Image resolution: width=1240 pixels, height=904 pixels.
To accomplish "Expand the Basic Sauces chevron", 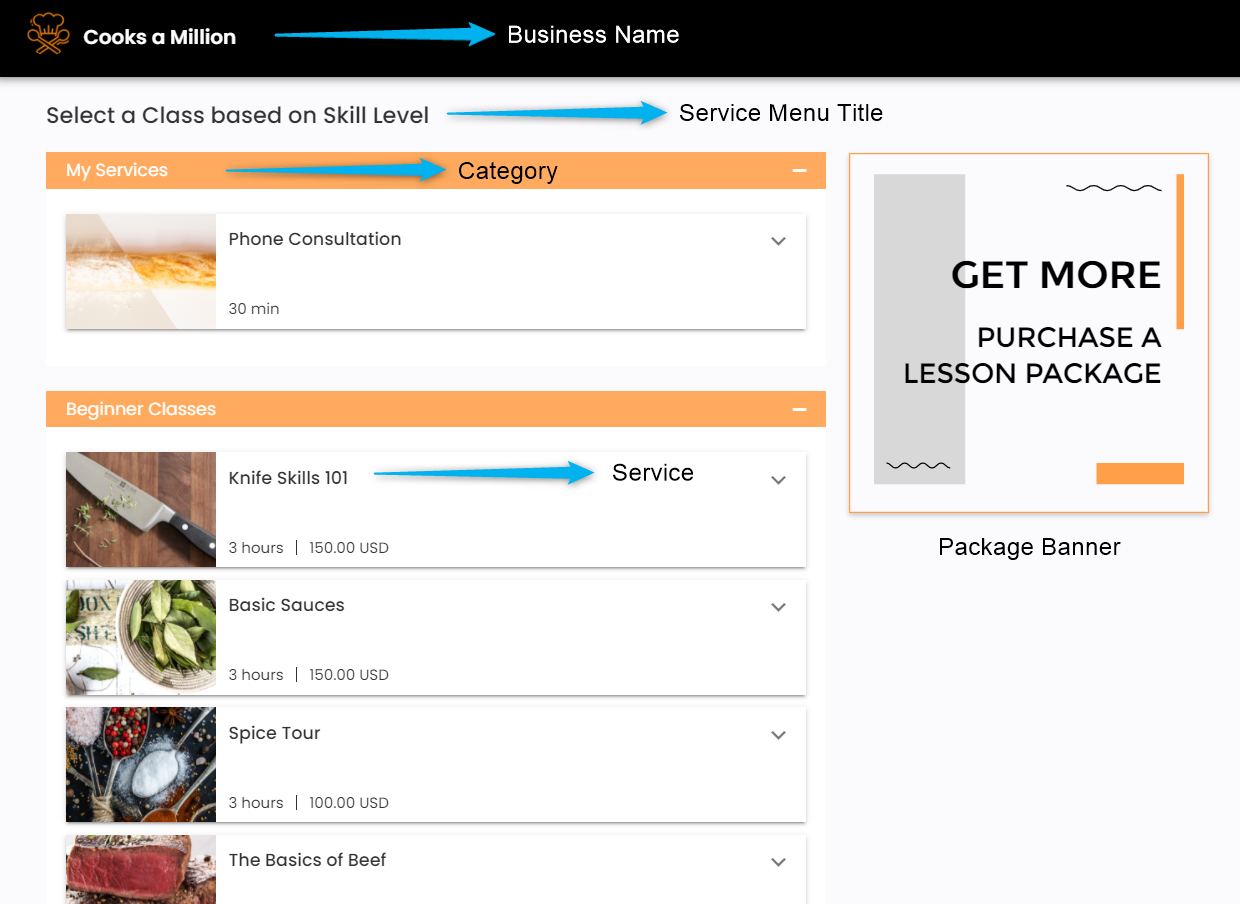I will [778, 607].
